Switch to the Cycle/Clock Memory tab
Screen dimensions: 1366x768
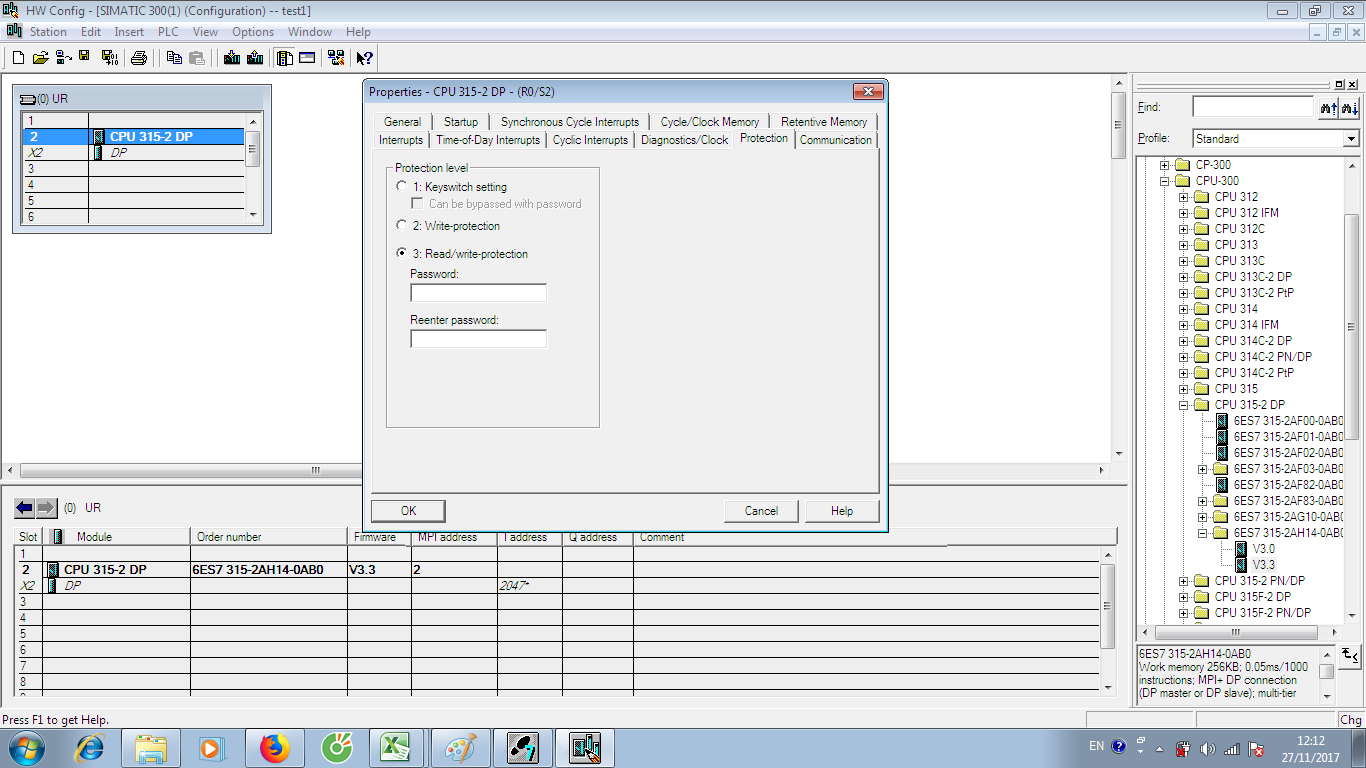710,122
